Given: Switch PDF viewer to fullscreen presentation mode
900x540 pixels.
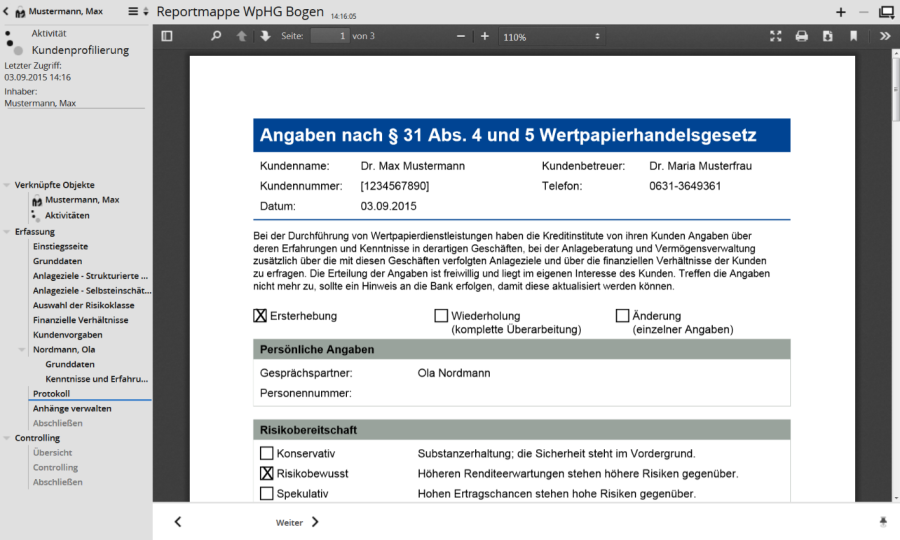Looking at the screenshot, I should [x=776, y=36].
